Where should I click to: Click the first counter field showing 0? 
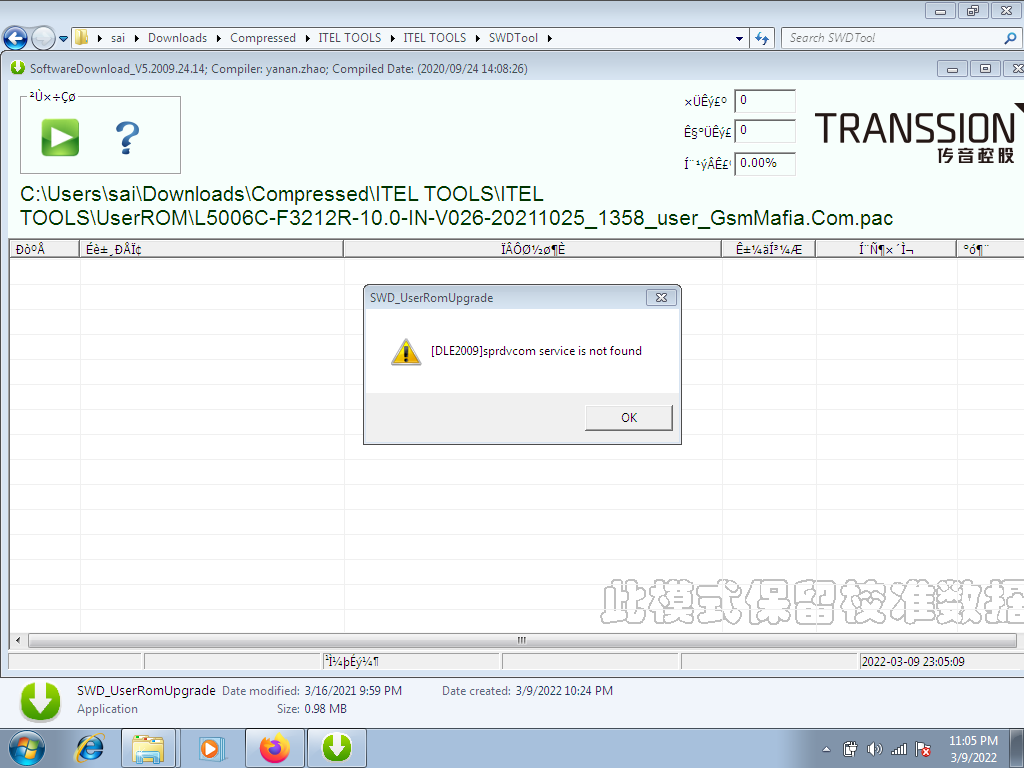click(x=765, y=101)
